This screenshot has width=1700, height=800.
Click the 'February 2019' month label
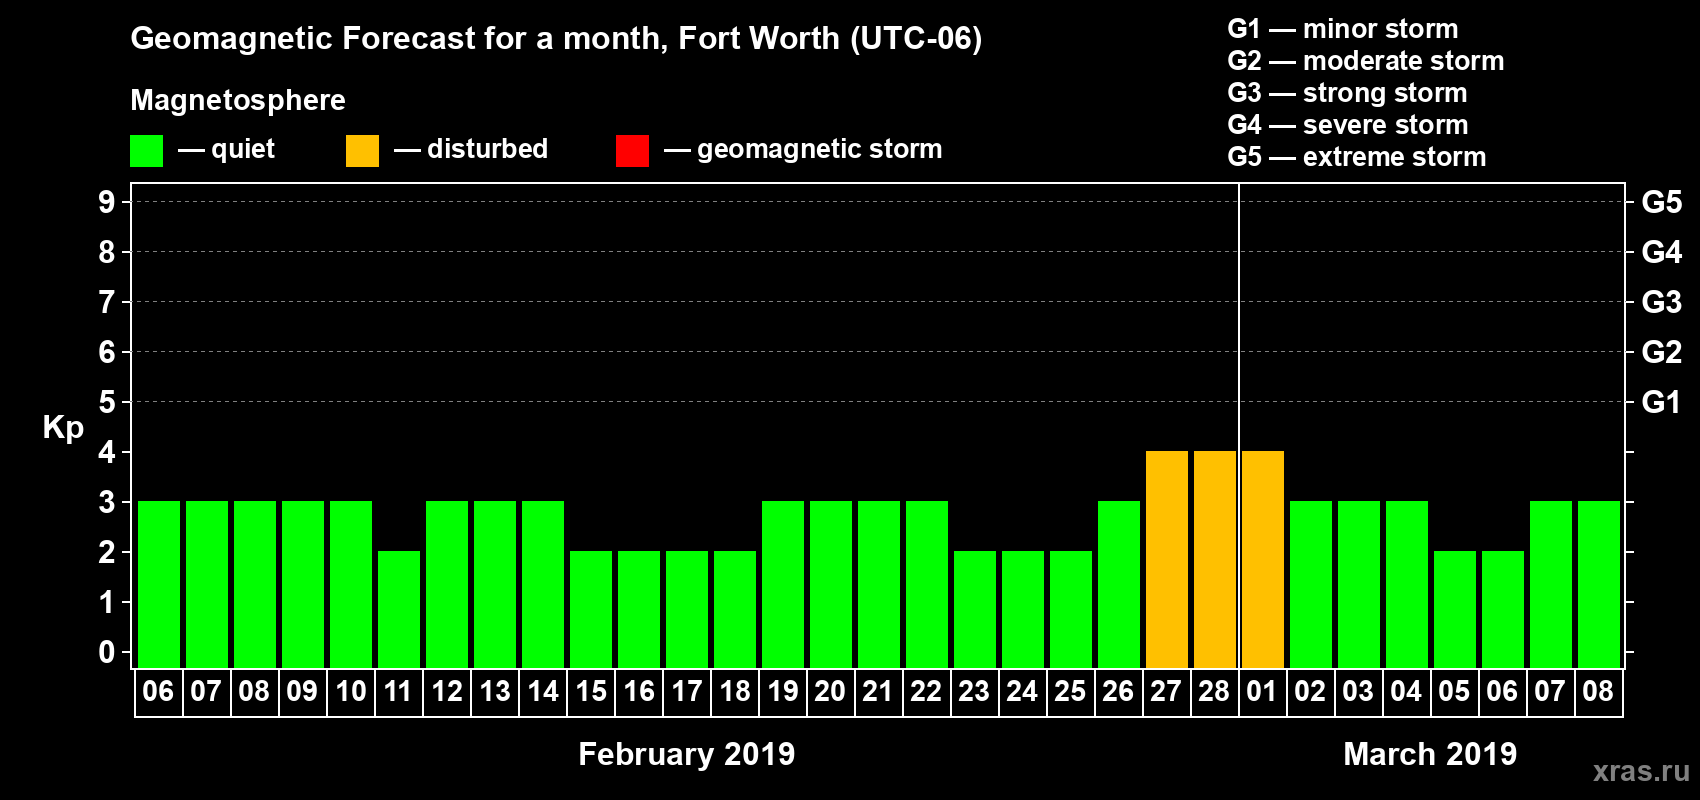point(687,754)
